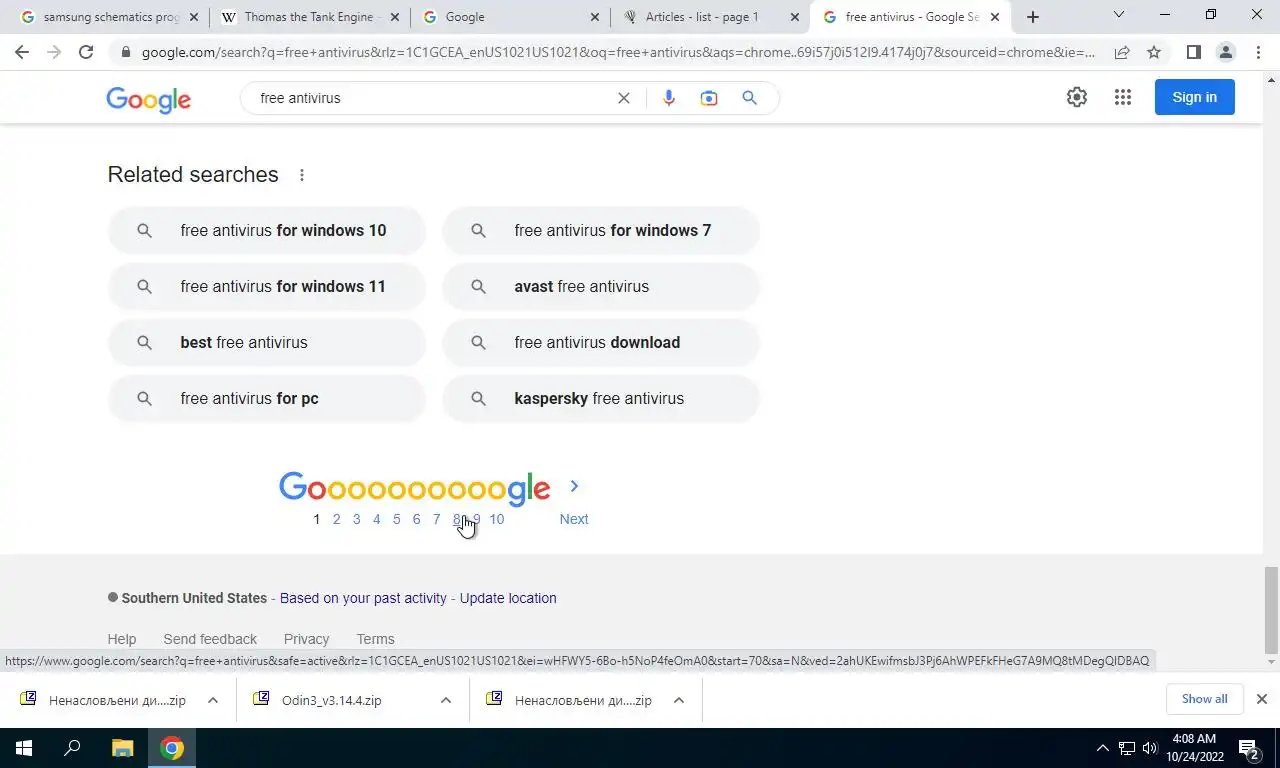Image resolution: width=1280 pixels, height=768 pixels.
Task: Open volume control in system tray
Action: [x=1149, y=748]
